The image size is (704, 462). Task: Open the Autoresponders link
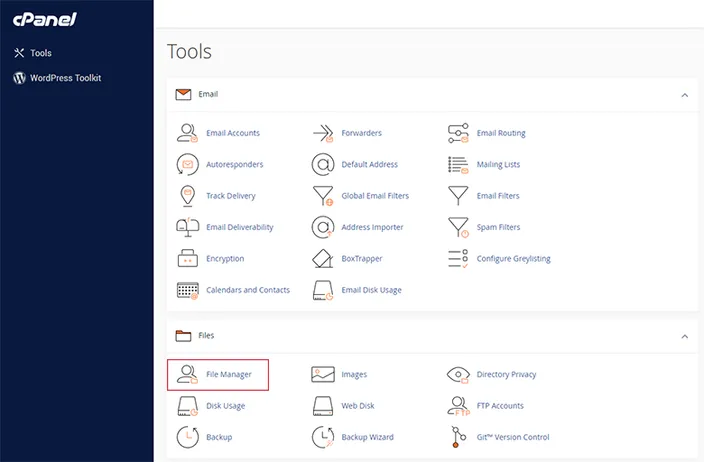point(235,164)
